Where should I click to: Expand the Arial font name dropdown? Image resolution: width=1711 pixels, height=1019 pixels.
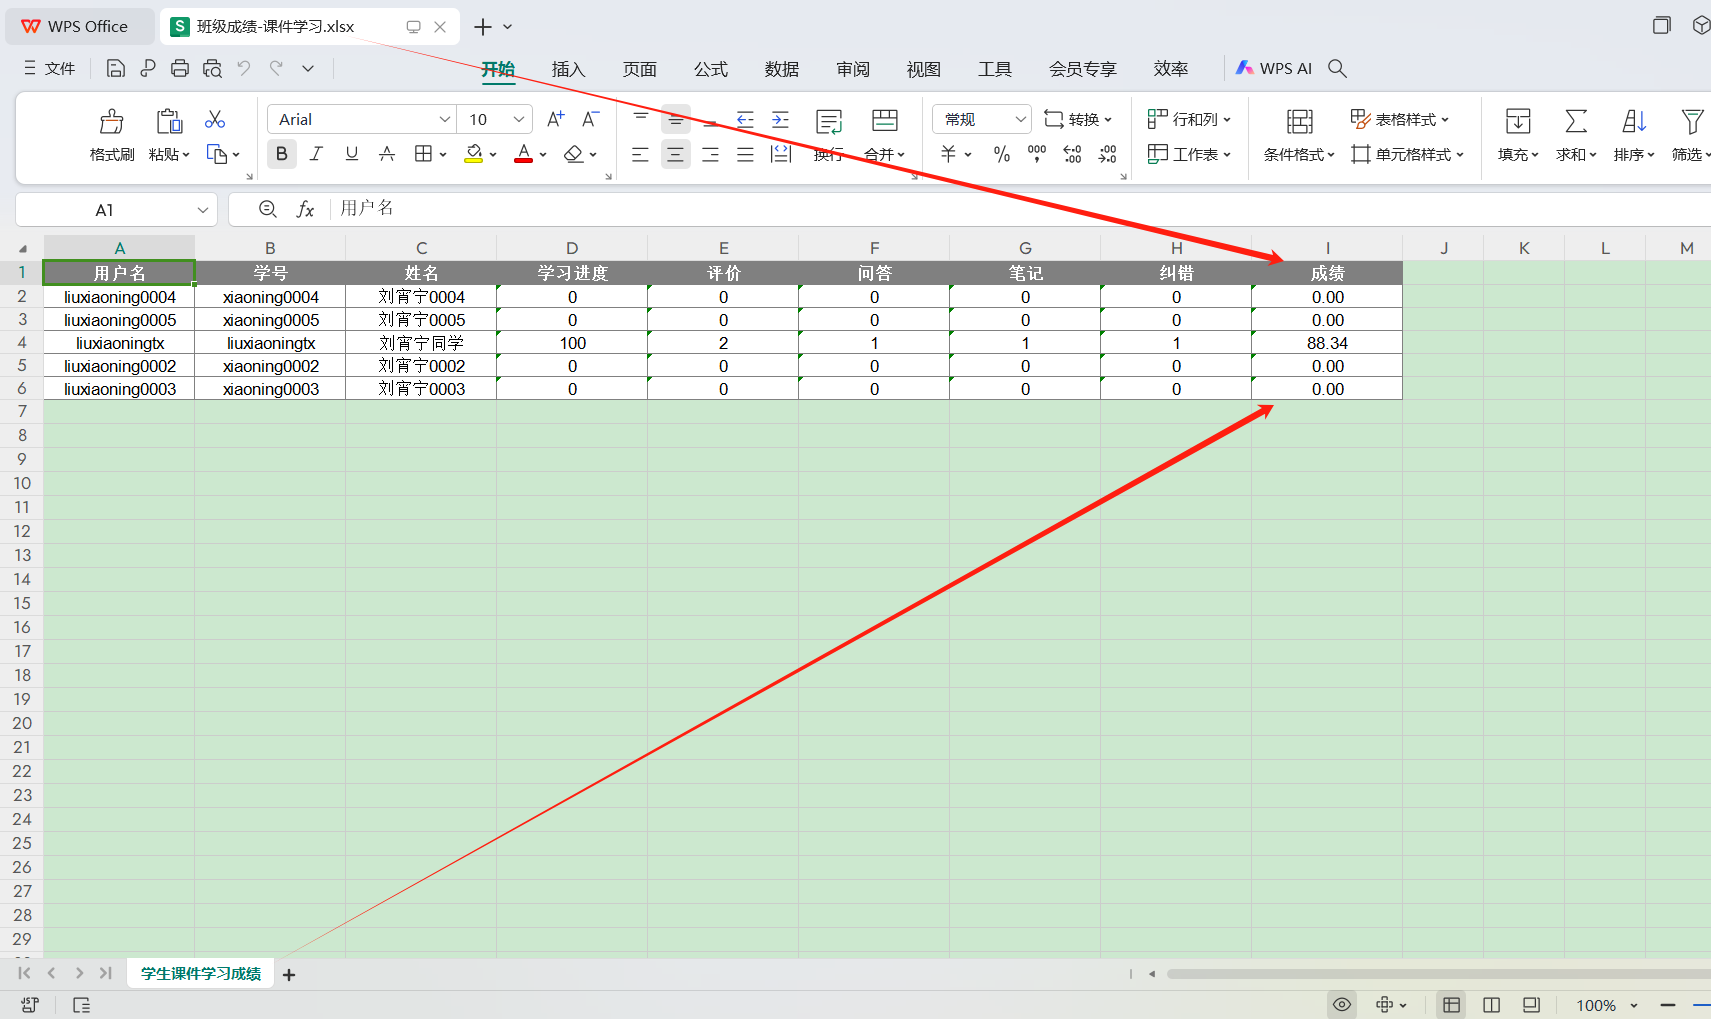(x=445, y=119)
